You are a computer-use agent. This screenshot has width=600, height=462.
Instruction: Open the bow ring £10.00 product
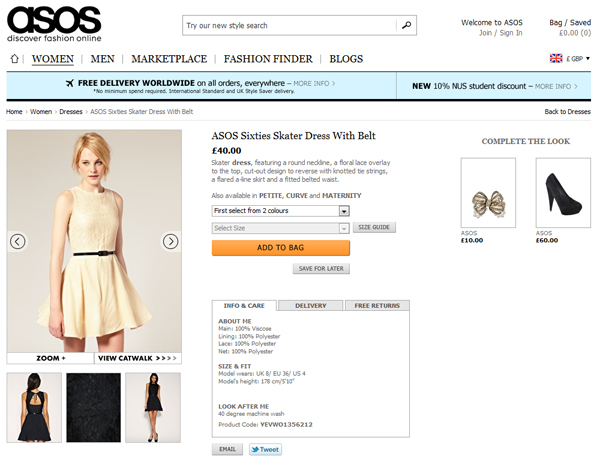(x=488, y=193)
